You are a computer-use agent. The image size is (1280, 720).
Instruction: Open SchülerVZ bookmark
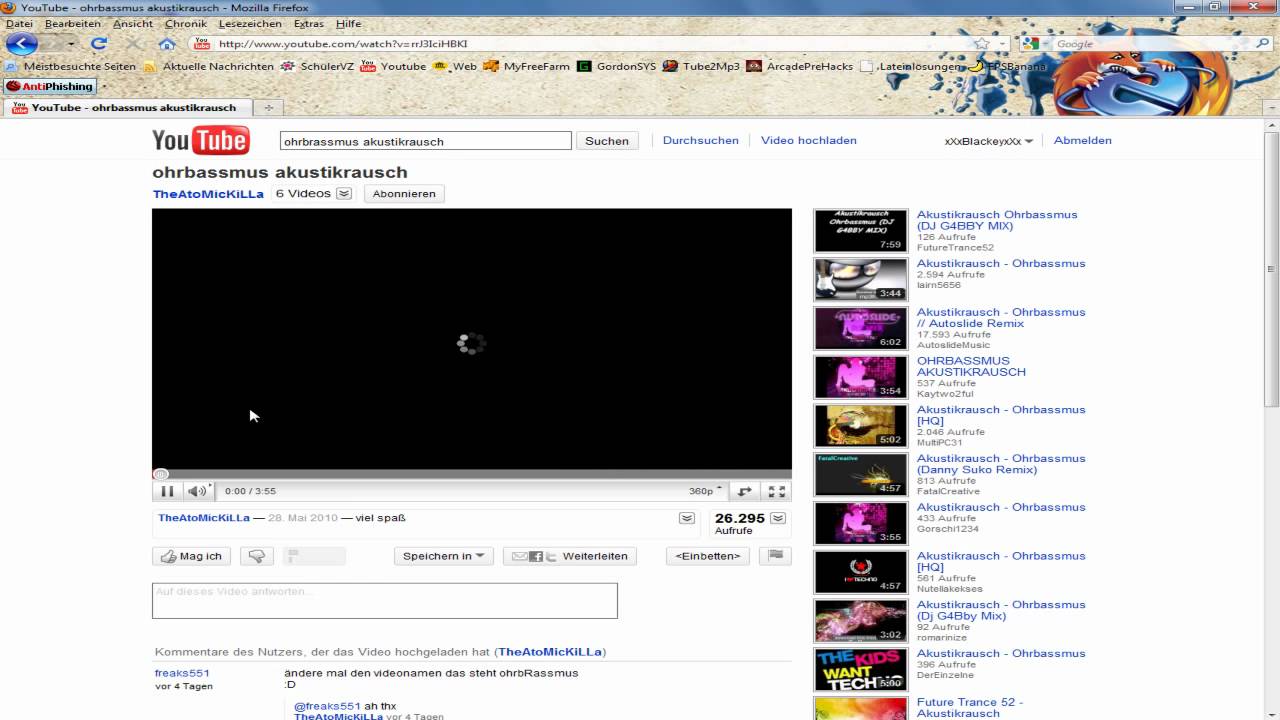318,67
